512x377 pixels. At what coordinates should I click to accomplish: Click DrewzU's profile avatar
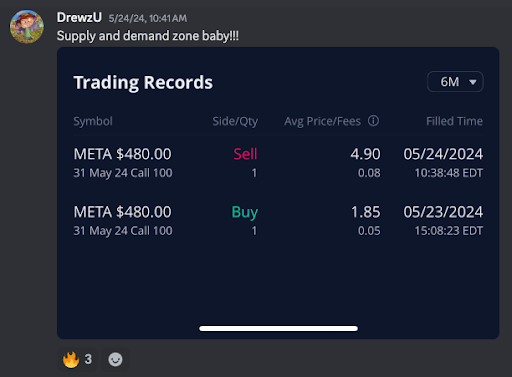pyautogui.click(x=27, y=27)
